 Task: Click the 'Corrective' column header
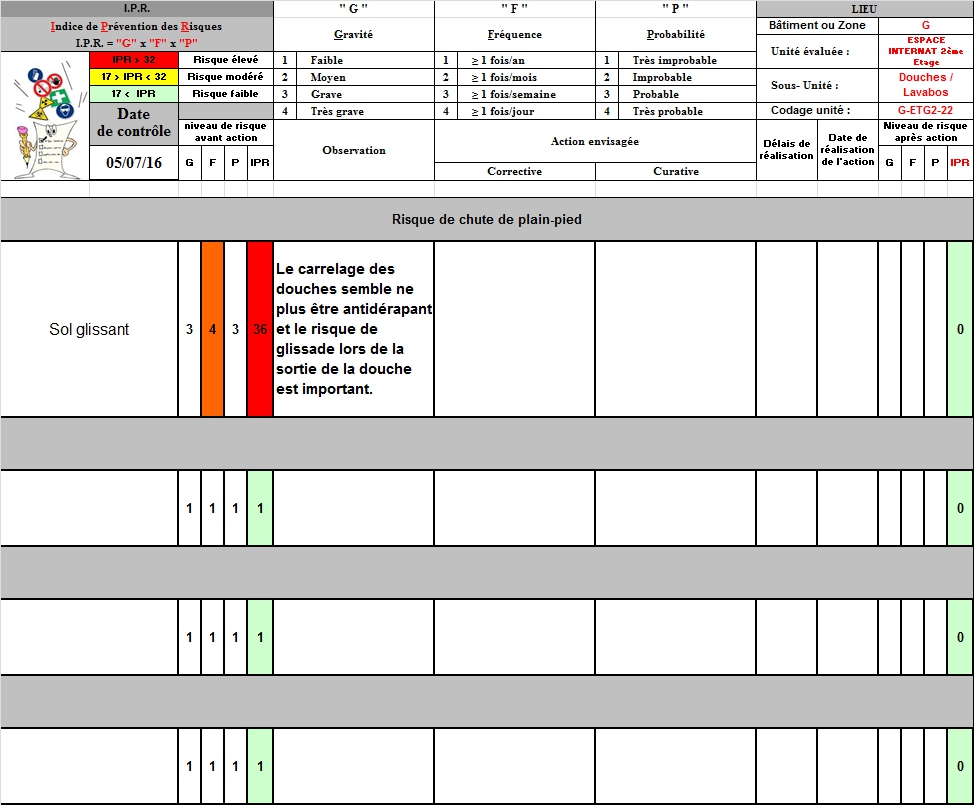pos(514,171)
